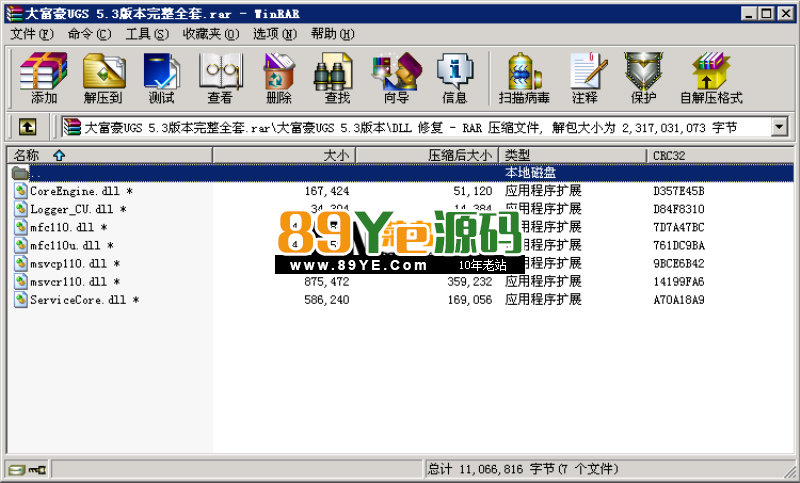Click the 本地磁盘 type label
This screenshot has height=483, width=800.
530,173
